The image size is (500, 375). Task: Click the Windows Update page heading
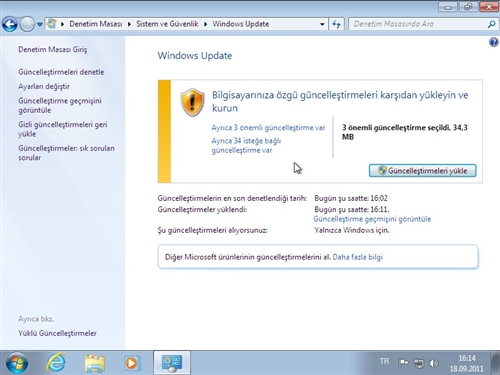pos(195,56)
